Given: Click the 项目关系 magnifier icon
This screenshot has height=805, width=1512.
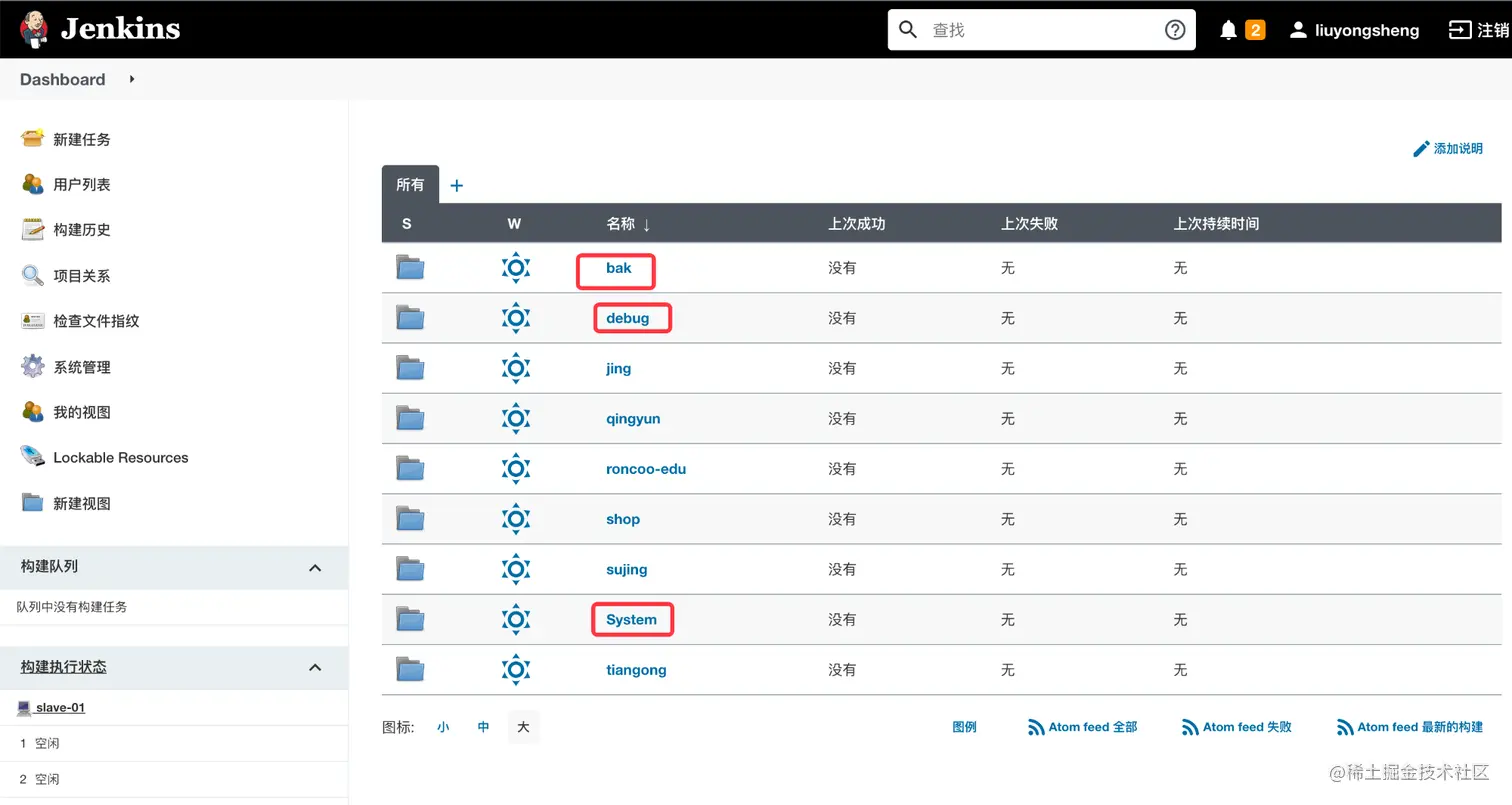Looking at the screenshot, I should [x=33, y=275].
